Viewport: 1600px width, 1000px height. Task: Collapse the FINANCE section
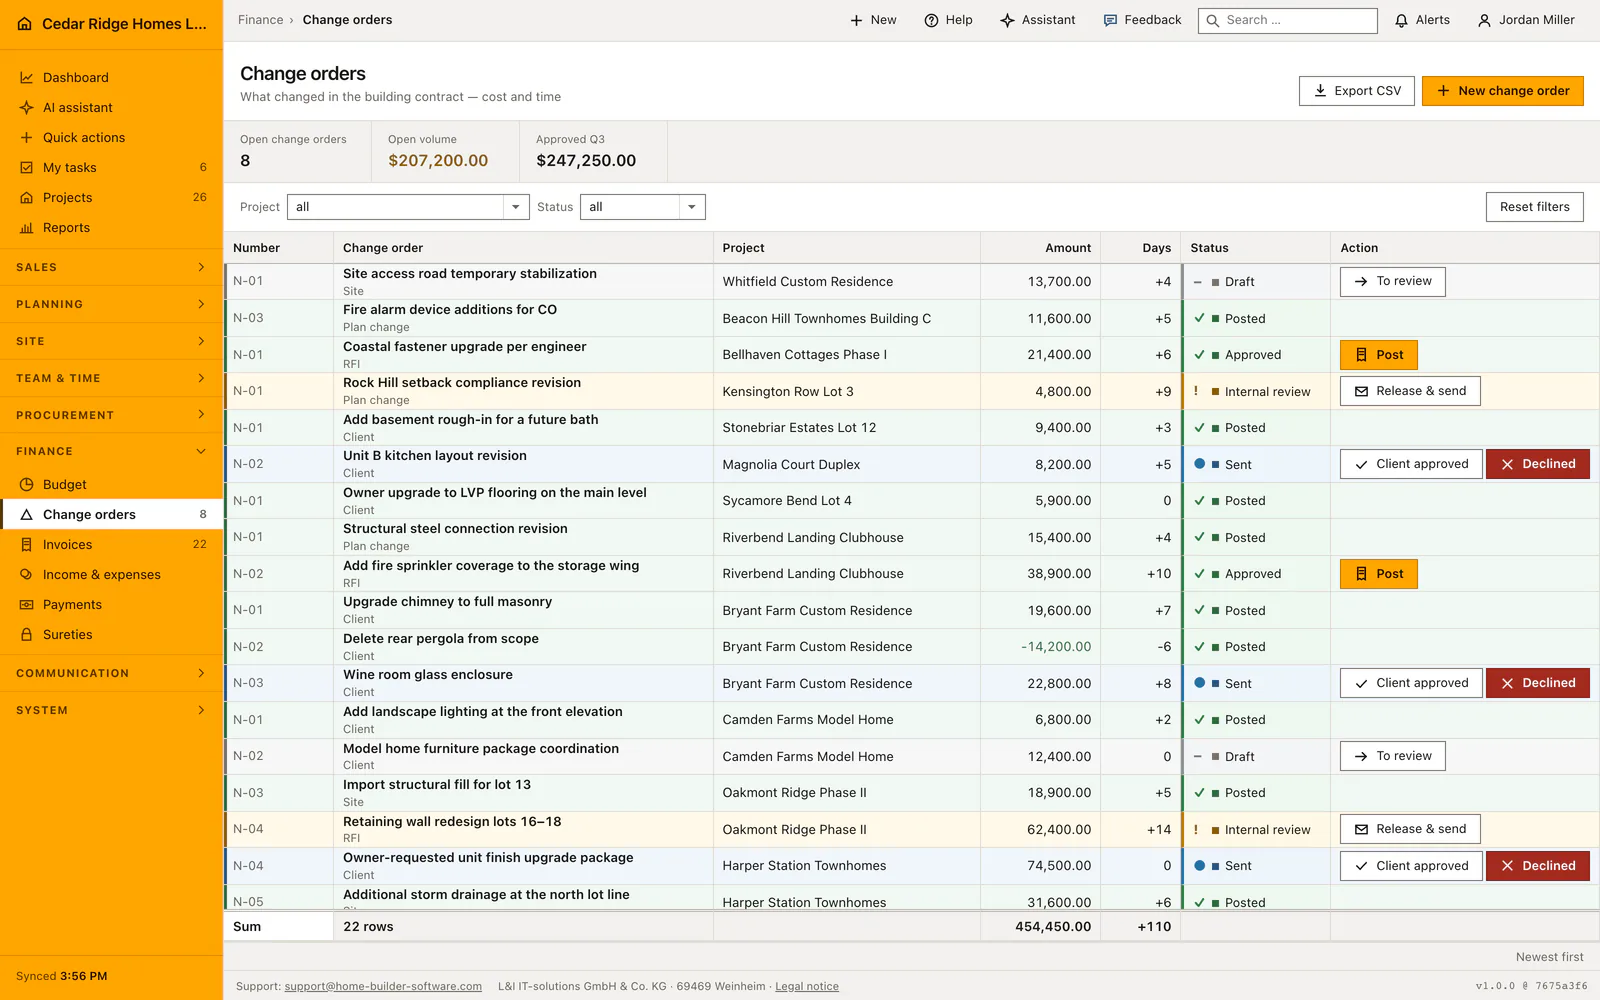(111, 451)
